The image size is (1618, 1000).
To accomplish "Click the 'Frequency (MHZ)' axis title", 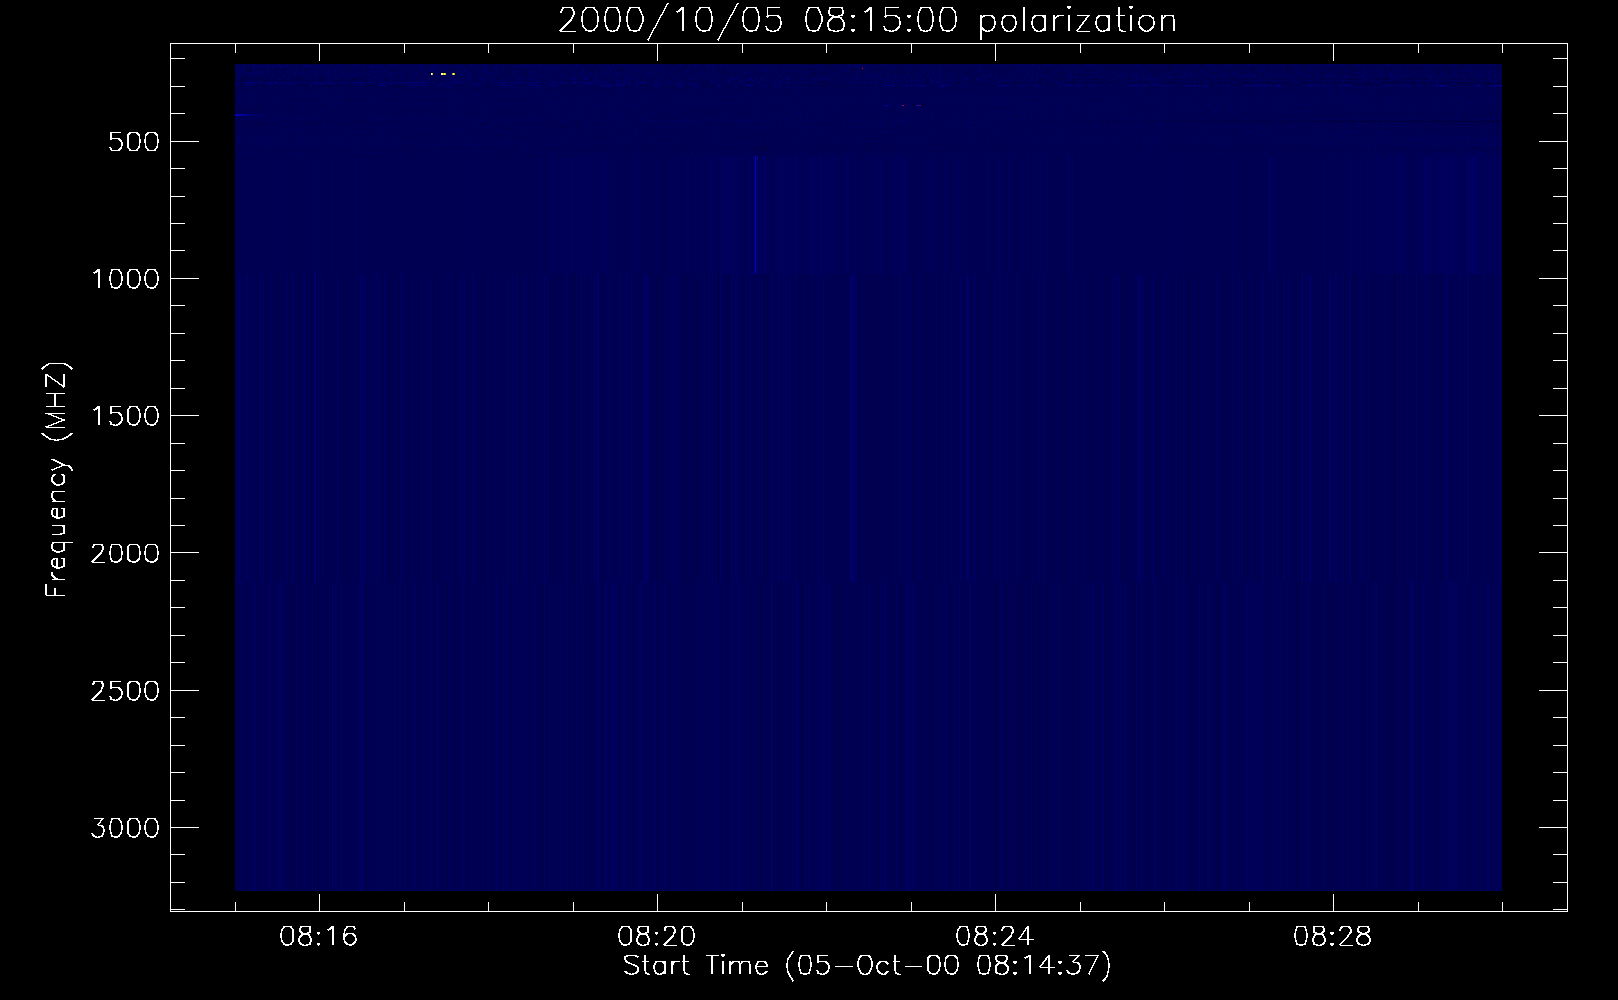I will pyautogui.click(x=58, y=479).
